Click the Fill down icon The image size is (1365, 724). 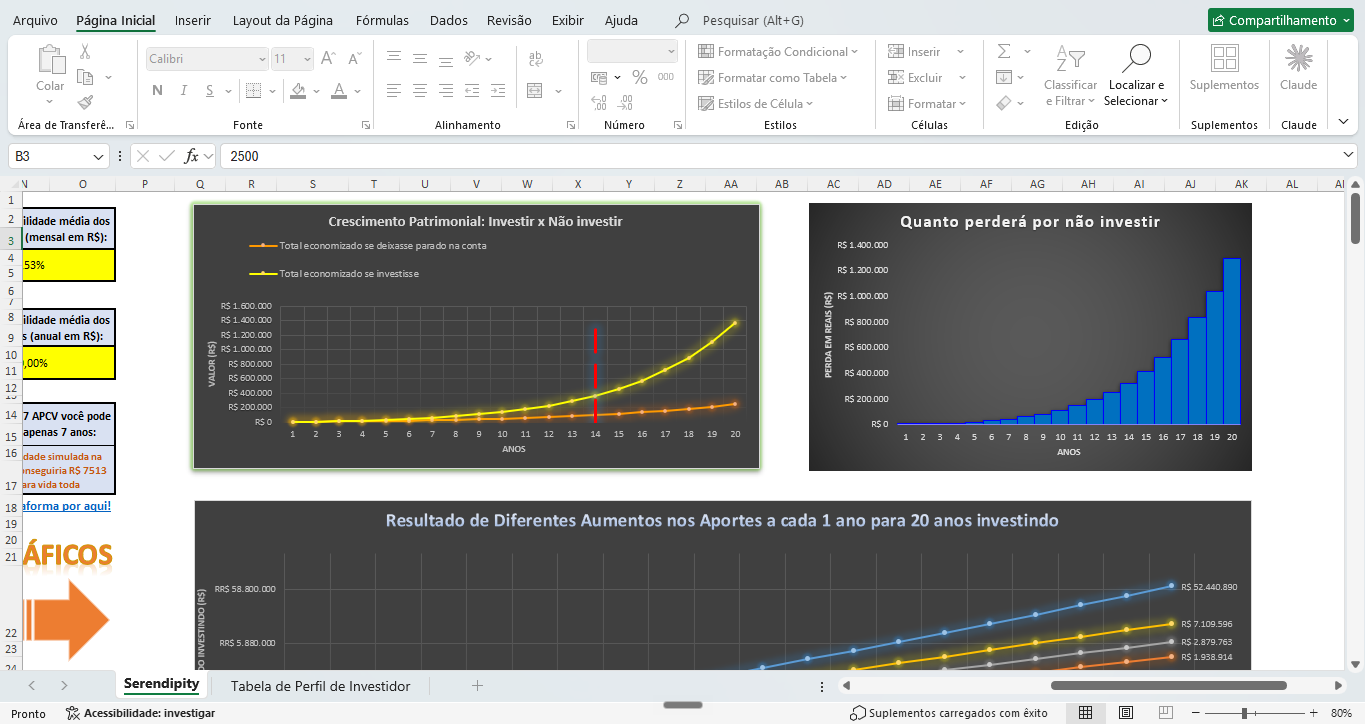click(1004, 77)
